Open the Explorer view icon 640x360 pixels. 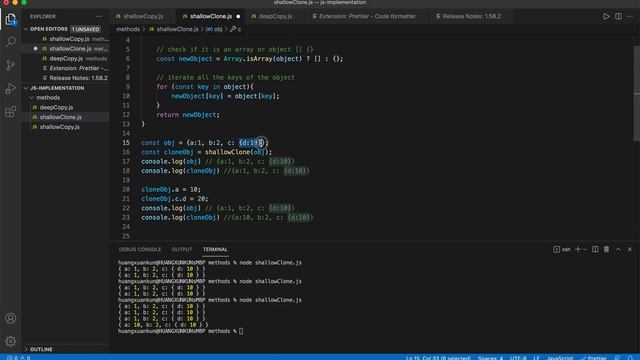[11, 19]
